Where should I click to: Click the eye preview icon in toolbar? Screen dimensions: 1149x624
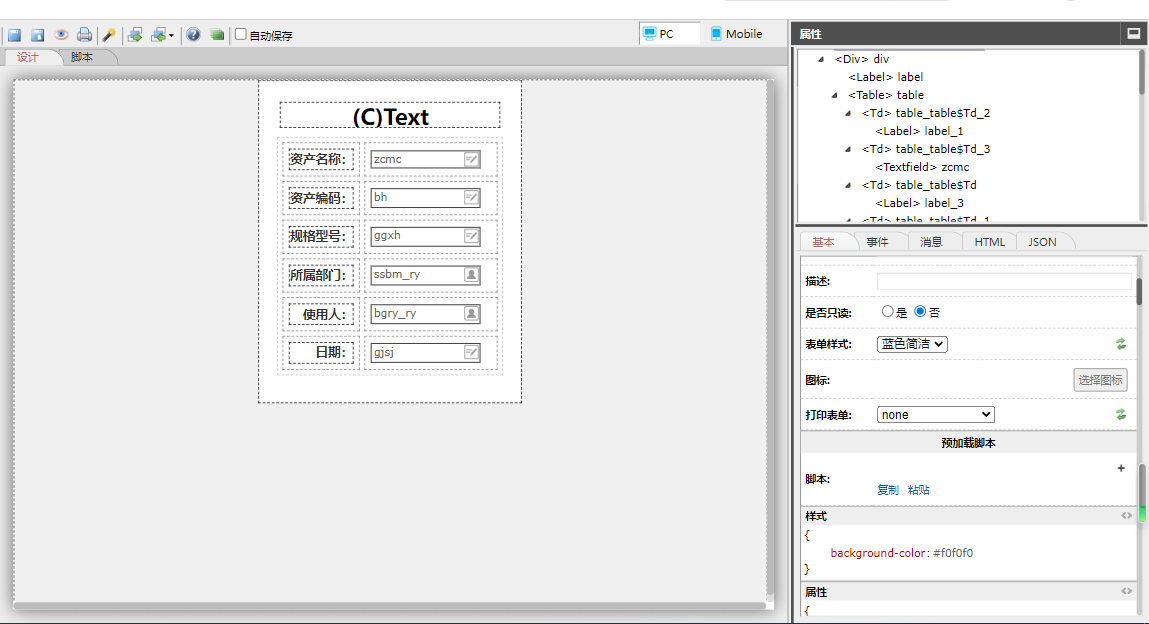[61, 35]
